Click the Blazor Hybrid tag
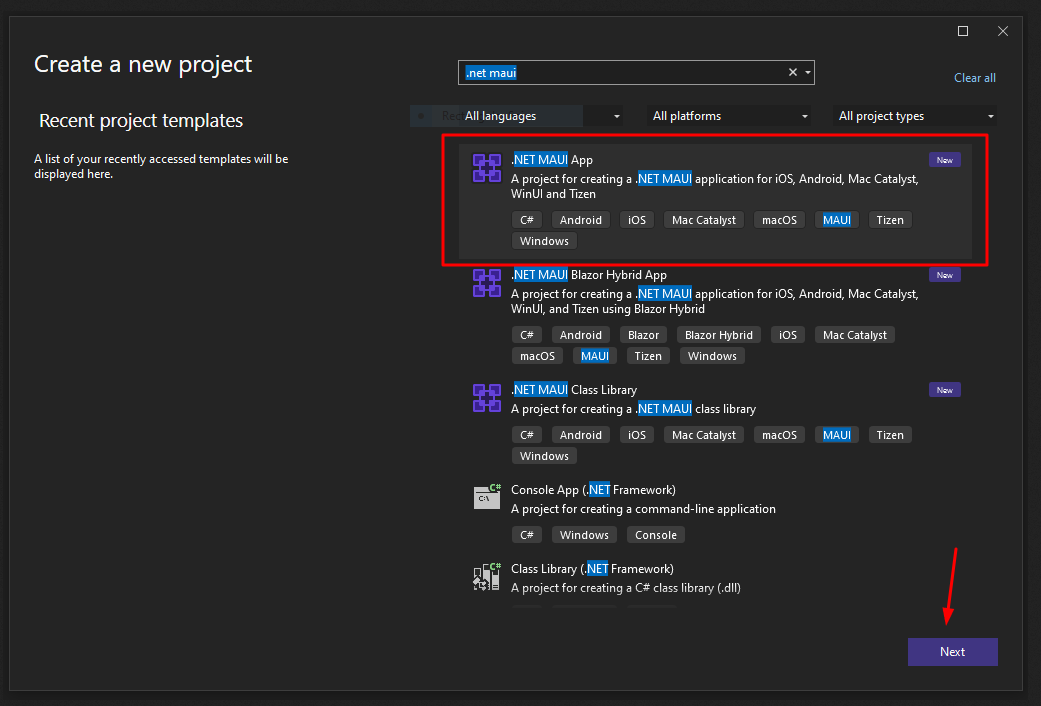1041x706 pixels. tap(718, 335)
